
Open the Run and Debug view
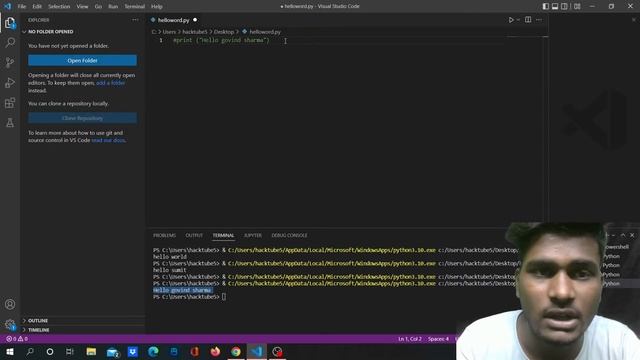(x=10, y=83)
